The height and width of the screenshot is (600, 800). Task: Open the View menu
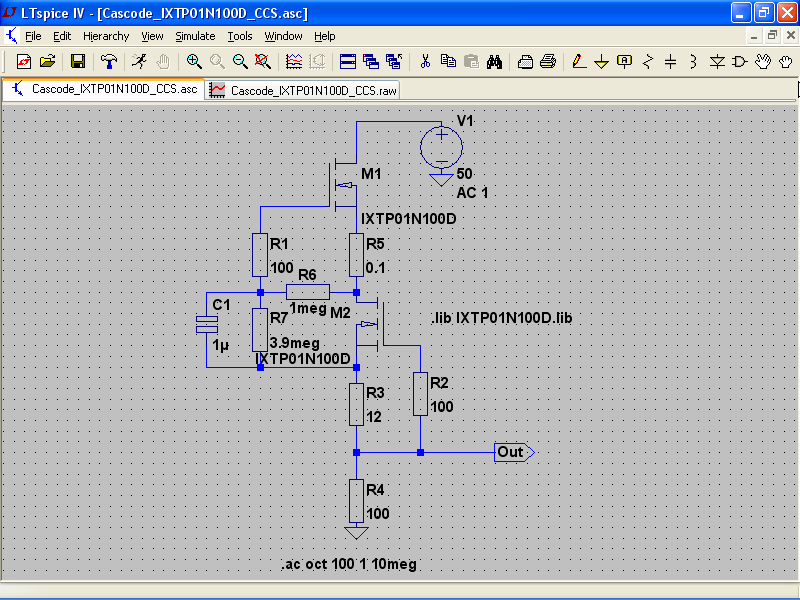(x=152, y=36)
